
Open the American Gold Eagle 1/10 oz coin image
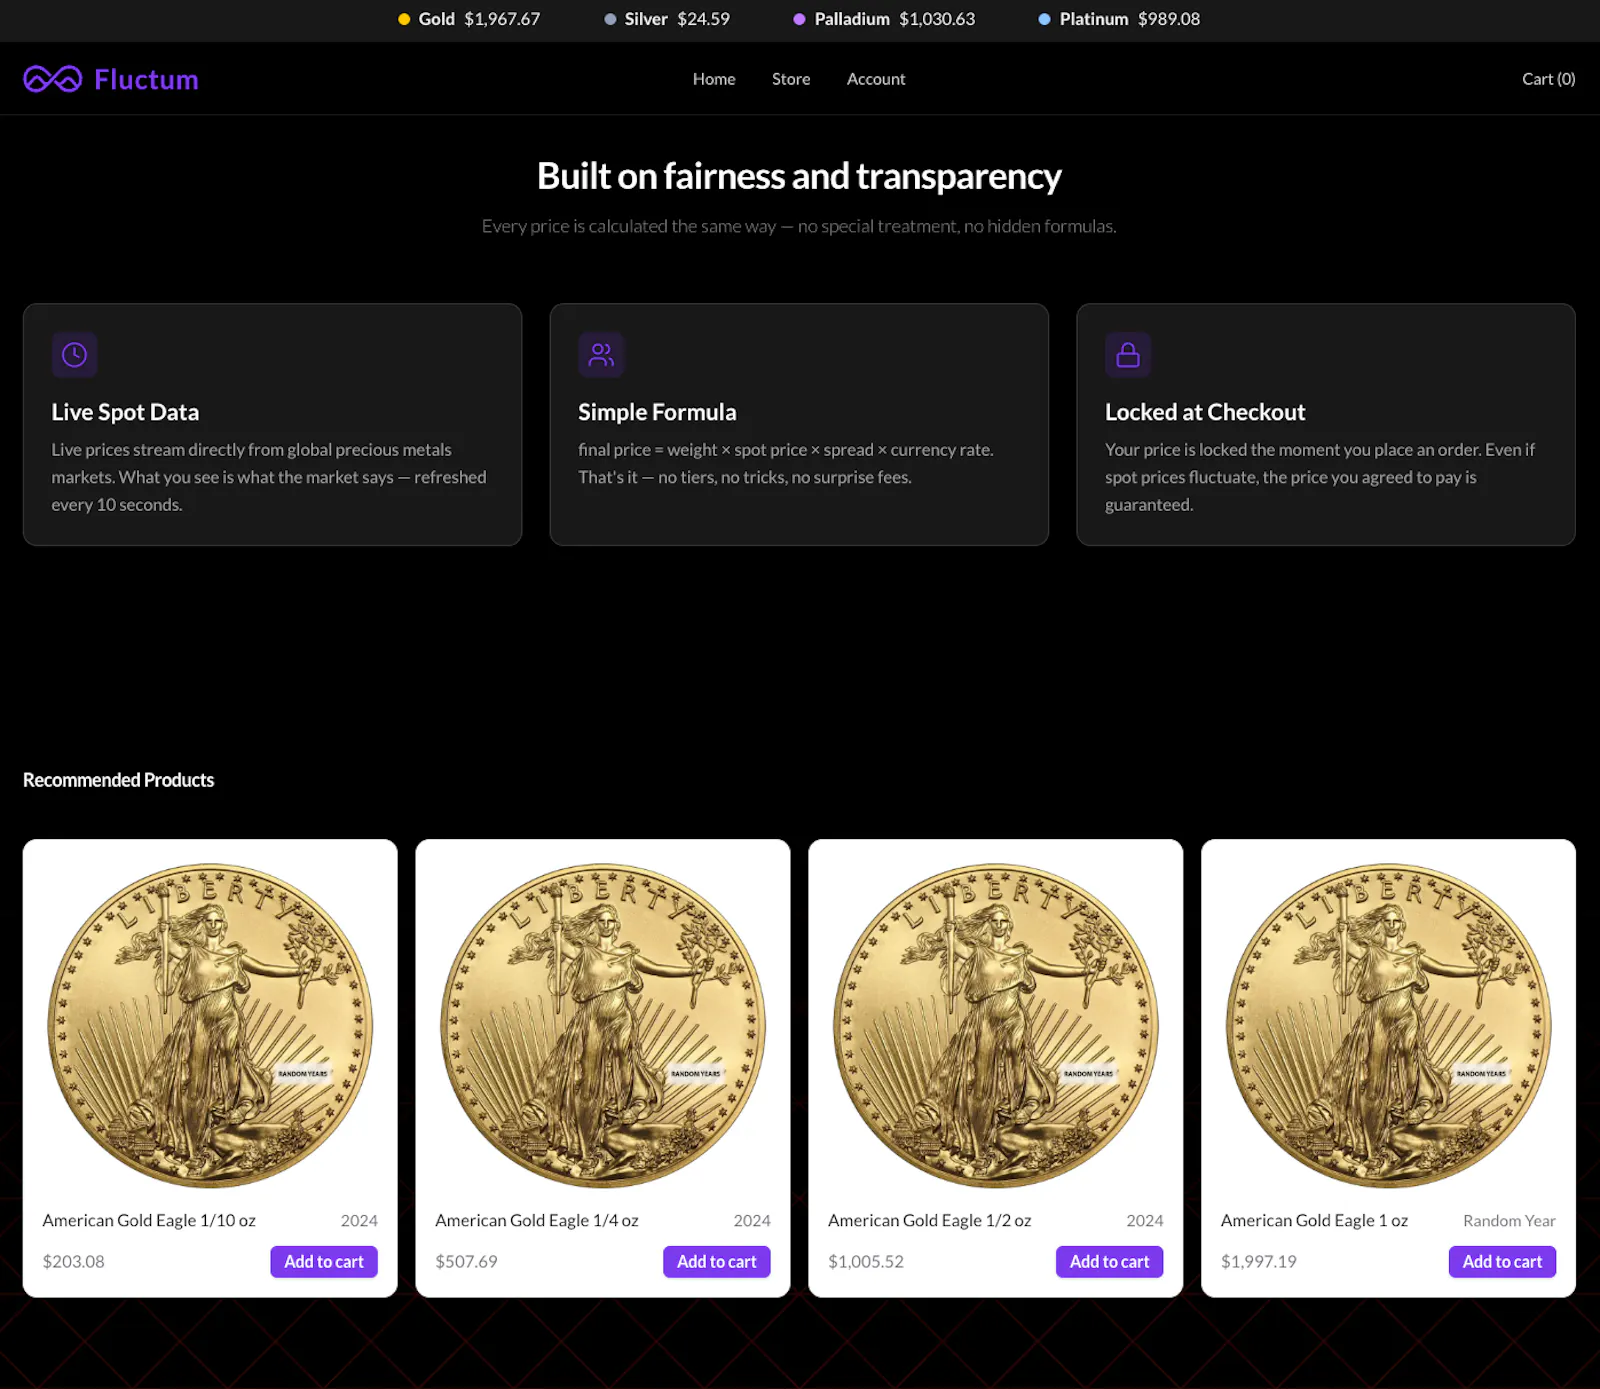click(x=210, y=1025)
